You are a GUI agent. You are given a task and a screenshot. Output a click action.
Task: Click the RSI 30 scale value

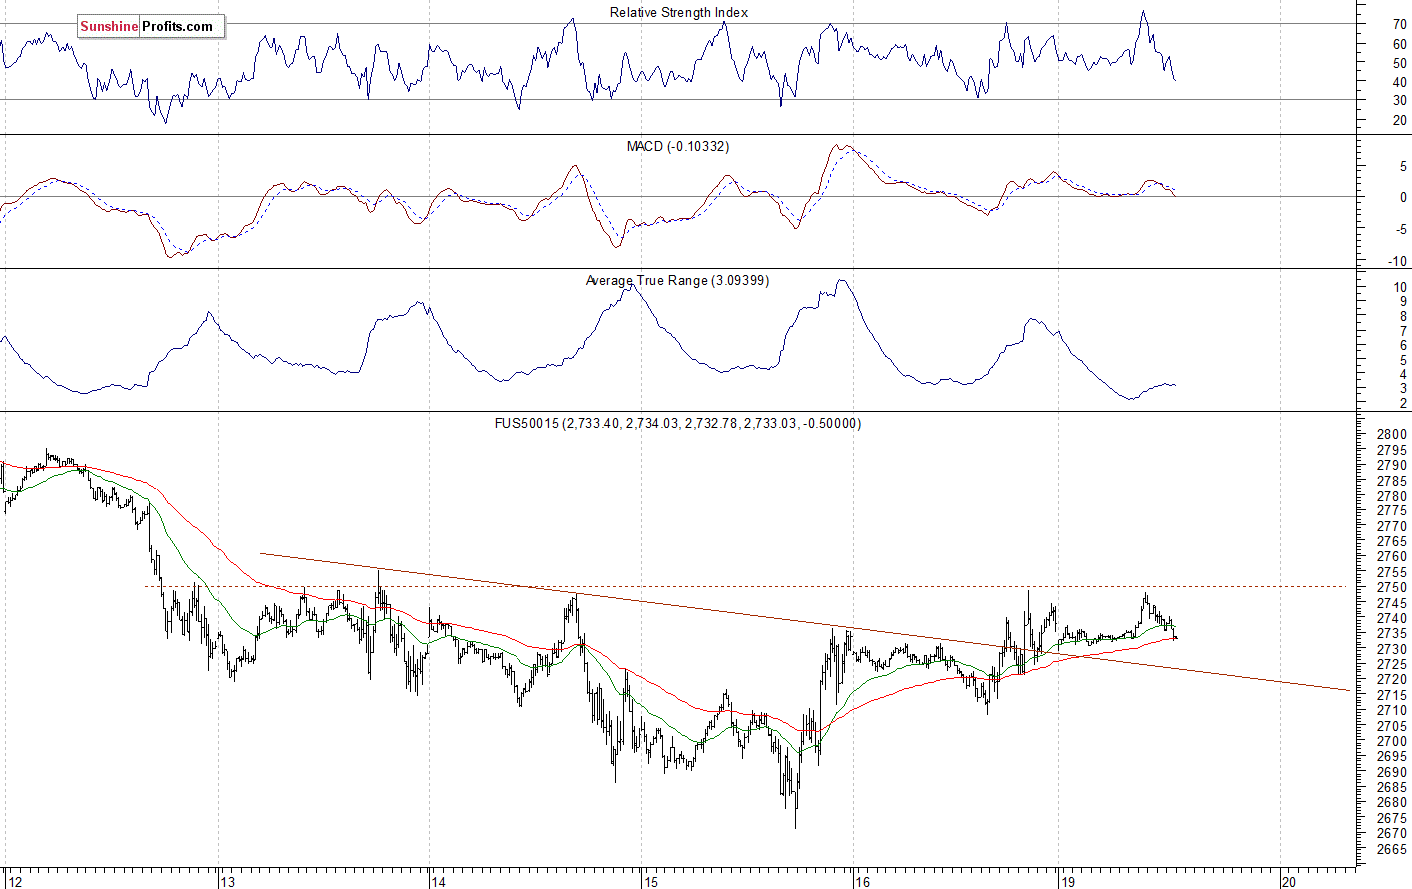coord(1399,101)
